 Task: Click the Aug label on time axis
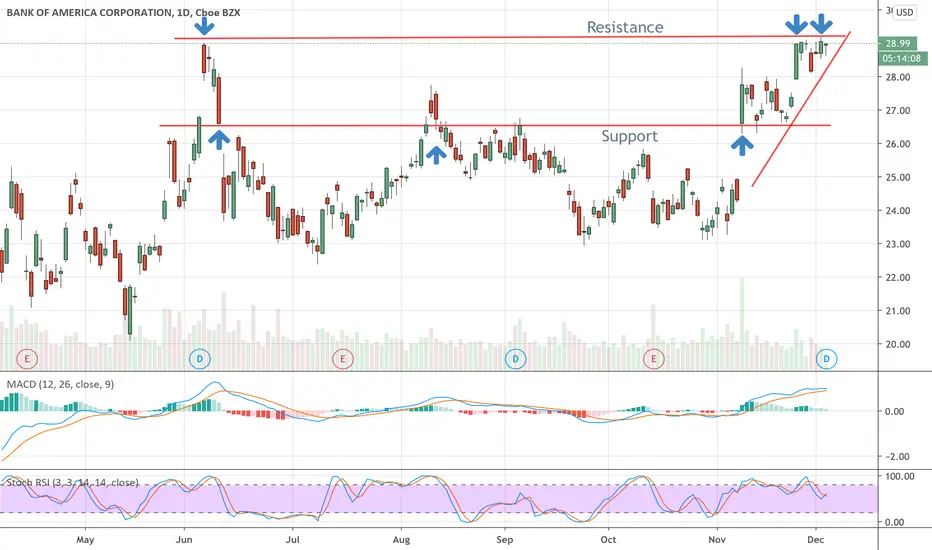click(x=401, y=540)
